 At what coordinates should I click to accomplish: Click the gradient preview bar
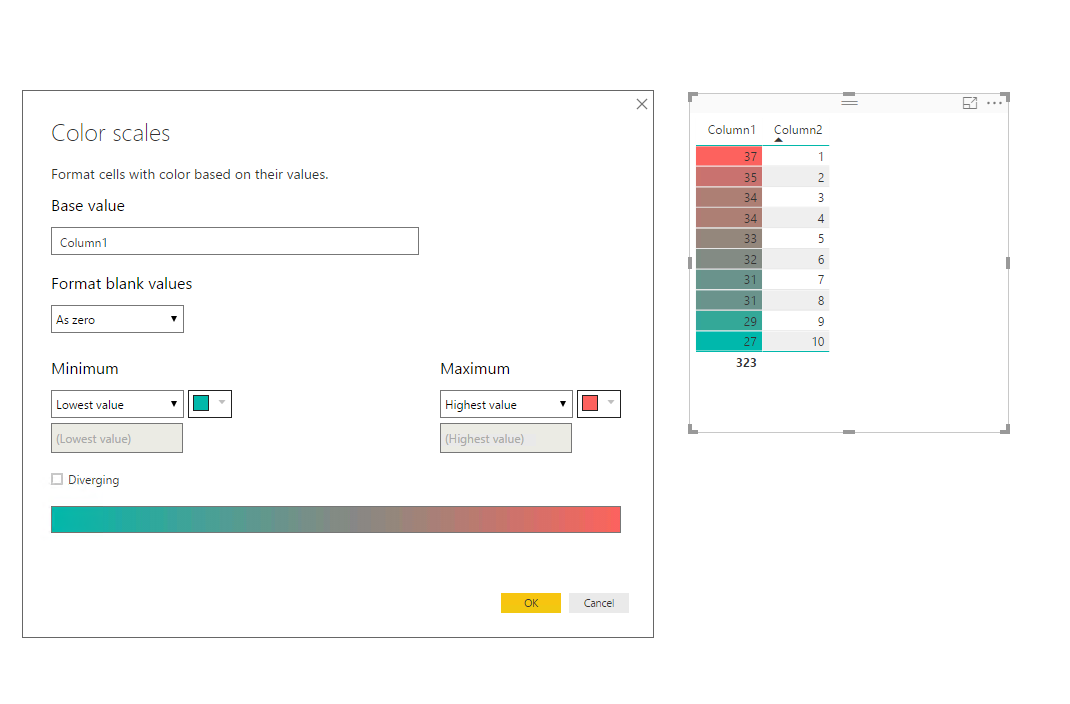click(x=336, y=519)
